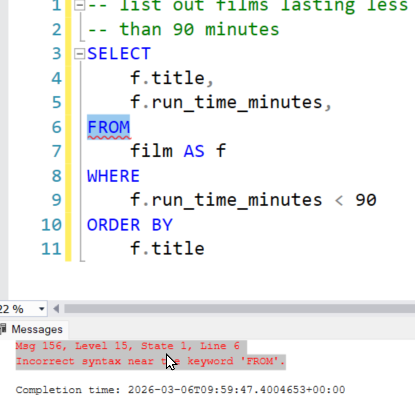Click the comment text on line 1

pos(248,6)
